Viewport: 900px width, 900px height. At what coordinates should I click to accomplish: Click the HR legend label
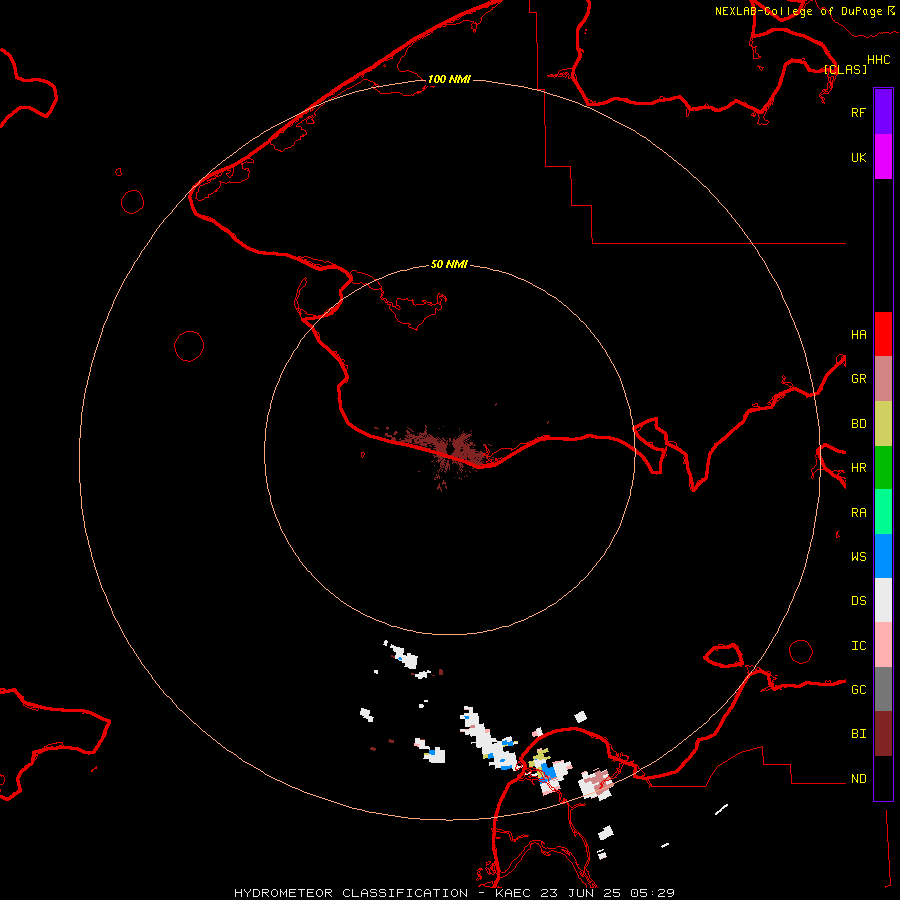pos(859,467)
